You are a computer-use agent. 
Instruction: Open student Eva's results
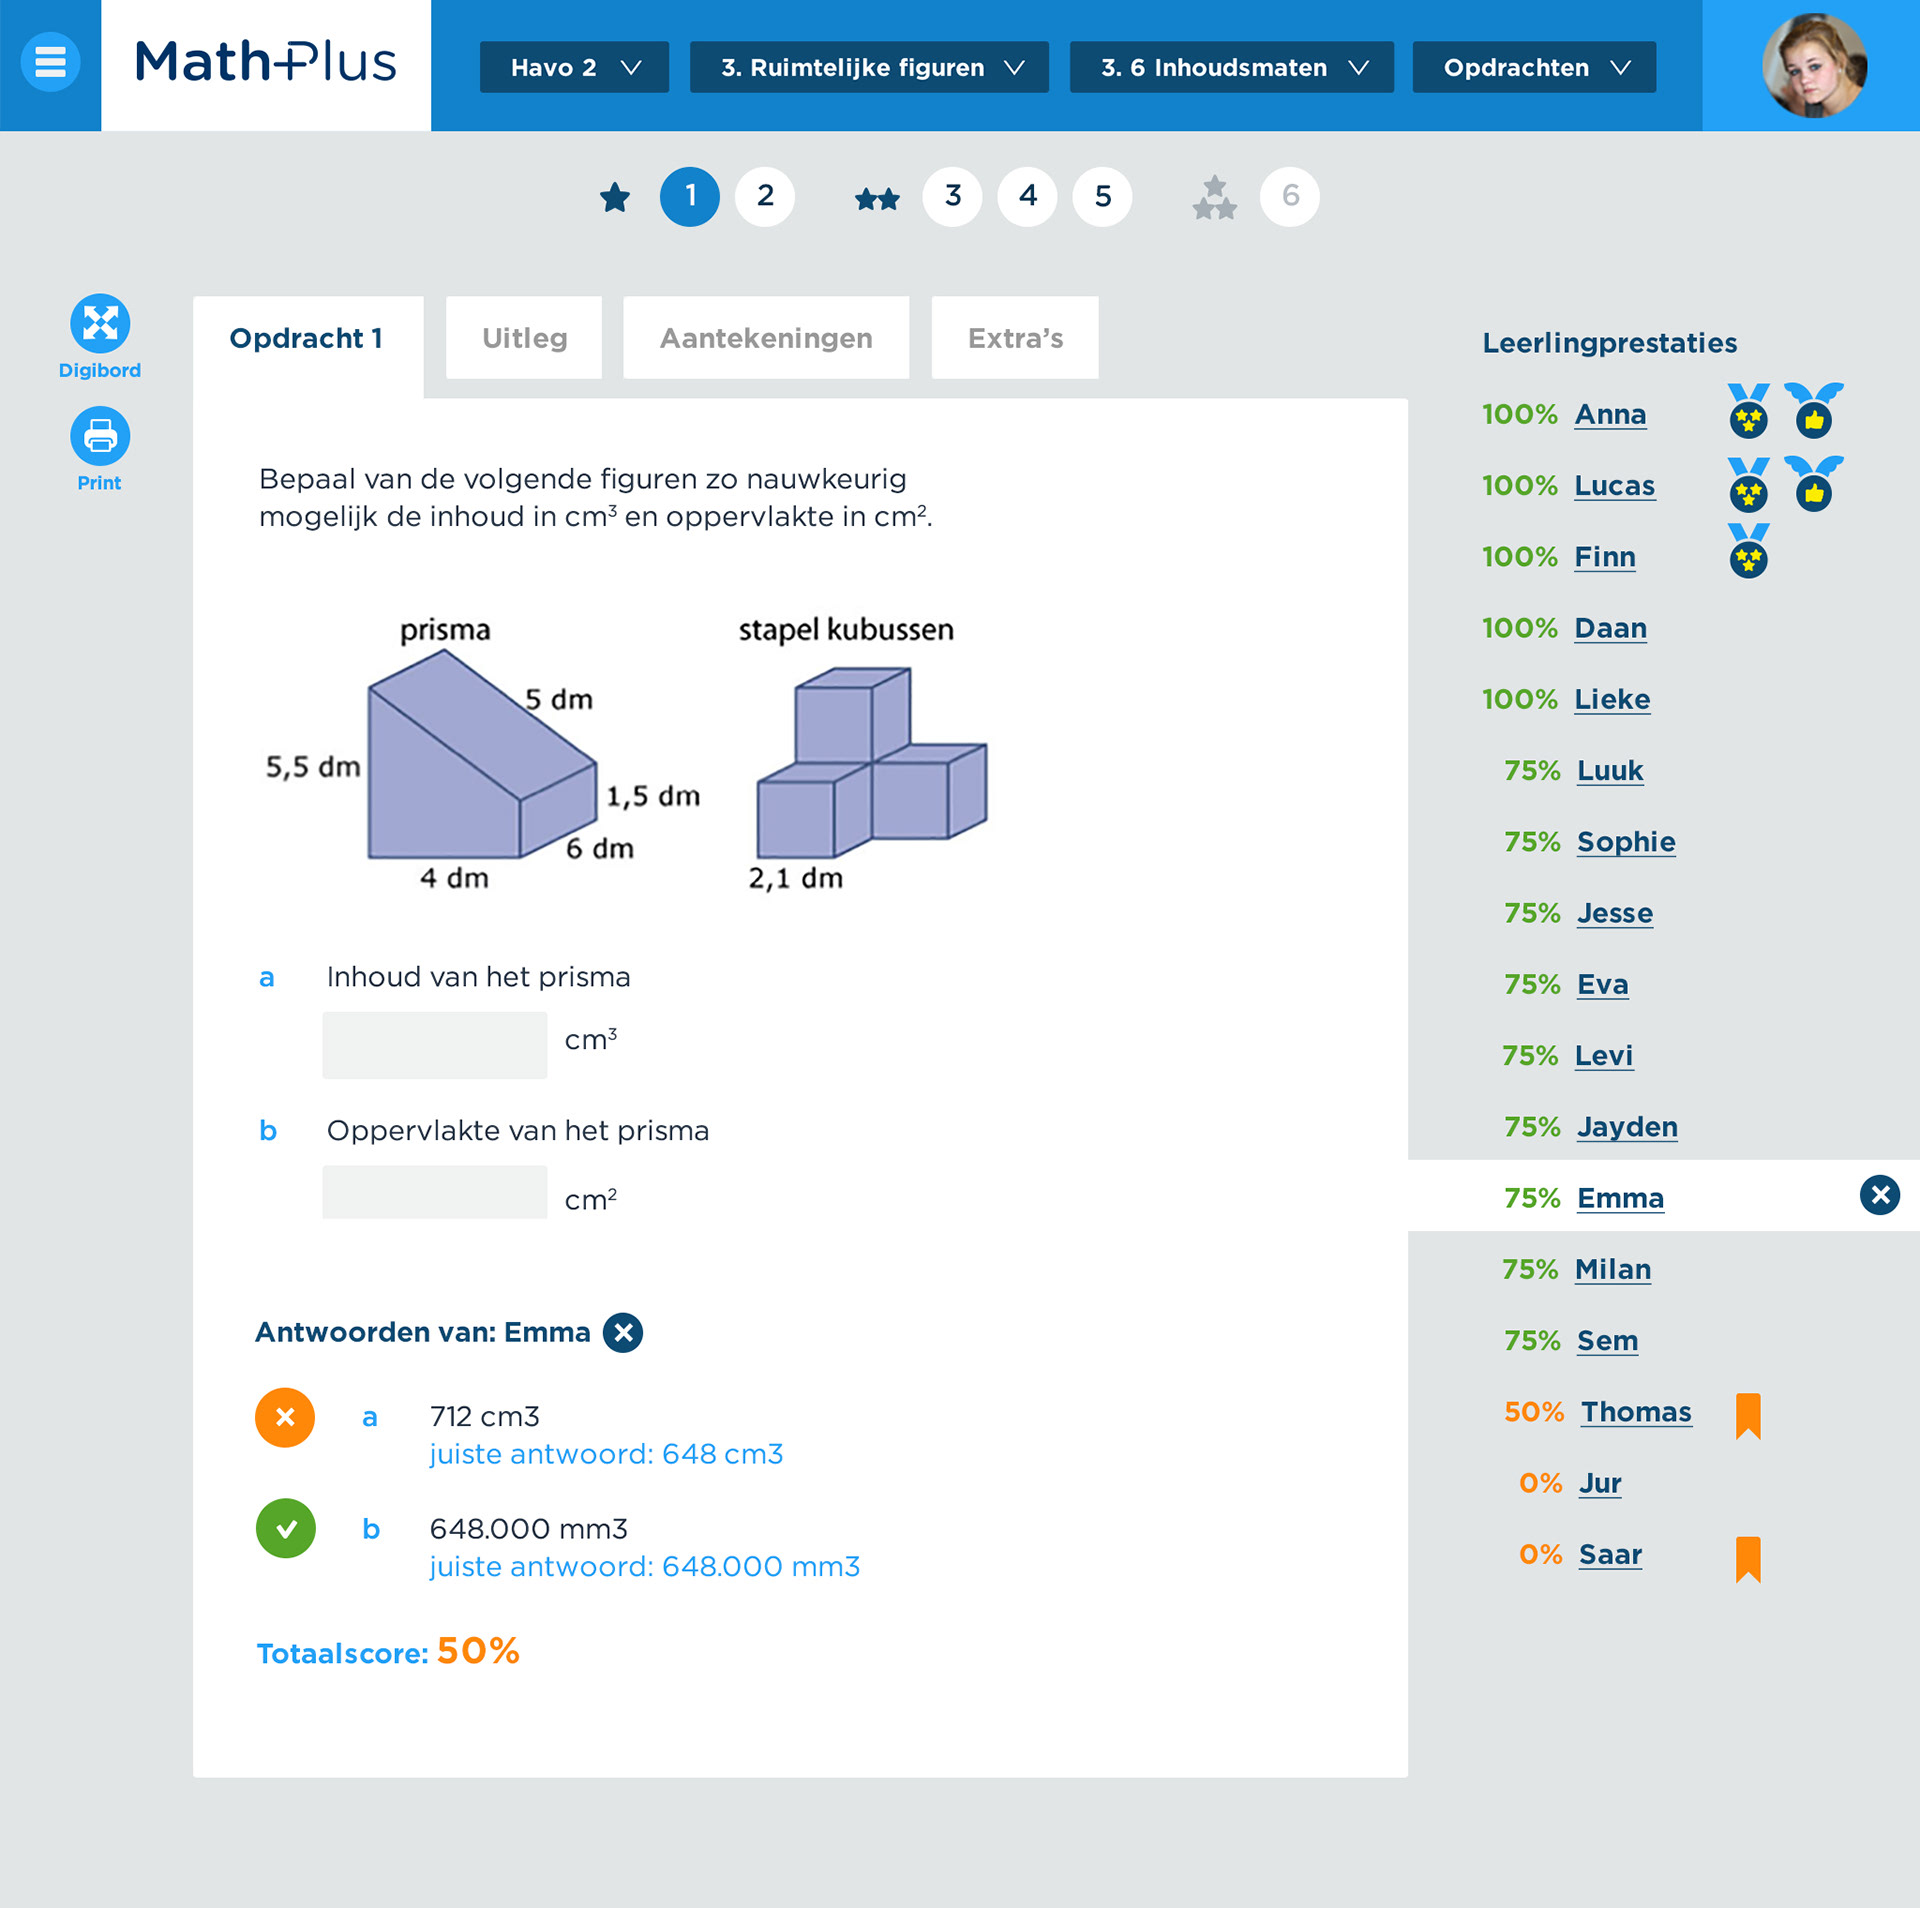1602,984
